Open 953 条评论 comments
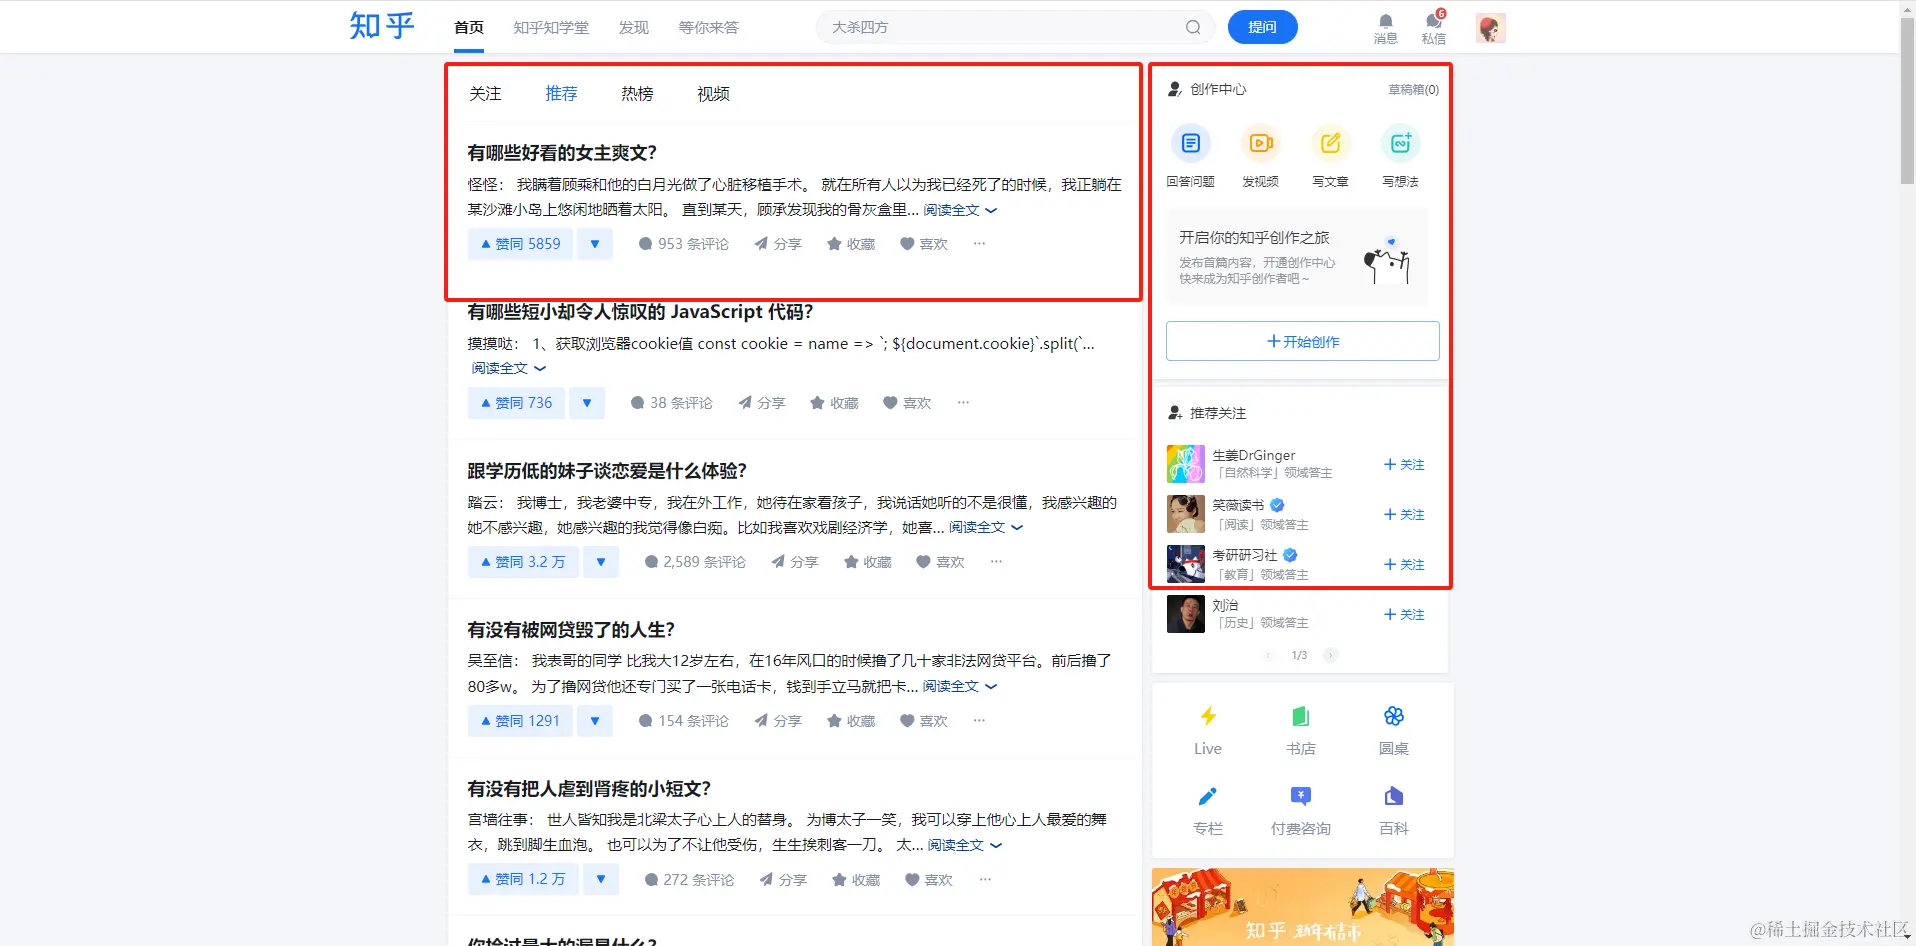Image resolution: width=1916 pixels, height=946 pixels. click(683, 244)
